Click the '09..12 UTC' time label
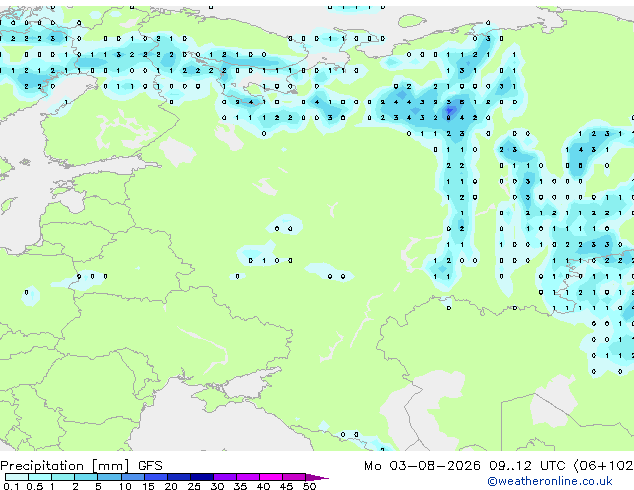Viewport: 634px width, 490px height. pyautogui.click(x=527, y=466)
